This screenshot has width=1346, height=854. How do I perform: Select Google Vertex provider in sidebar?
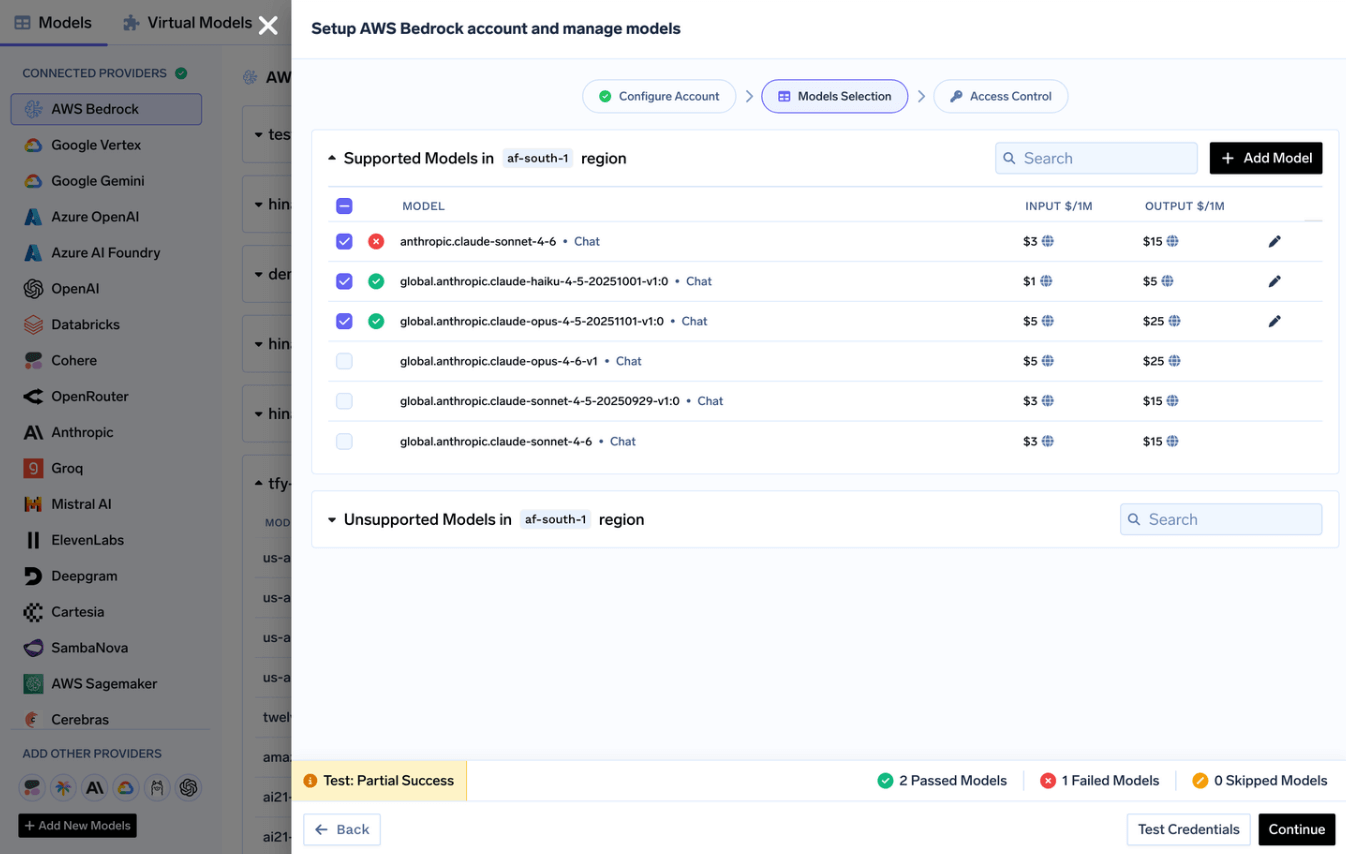coord(106,145)
